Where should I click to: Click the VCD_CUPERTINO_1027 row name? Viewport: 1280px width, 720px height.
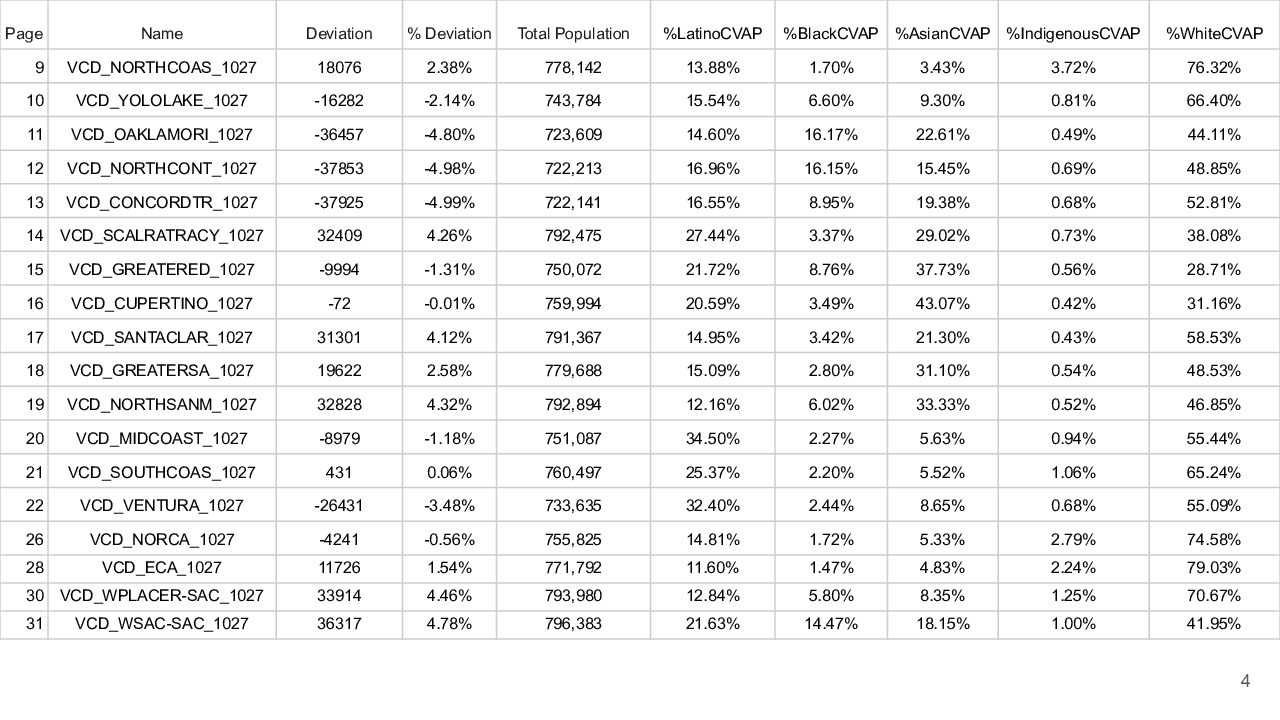(x=162, y=303)
